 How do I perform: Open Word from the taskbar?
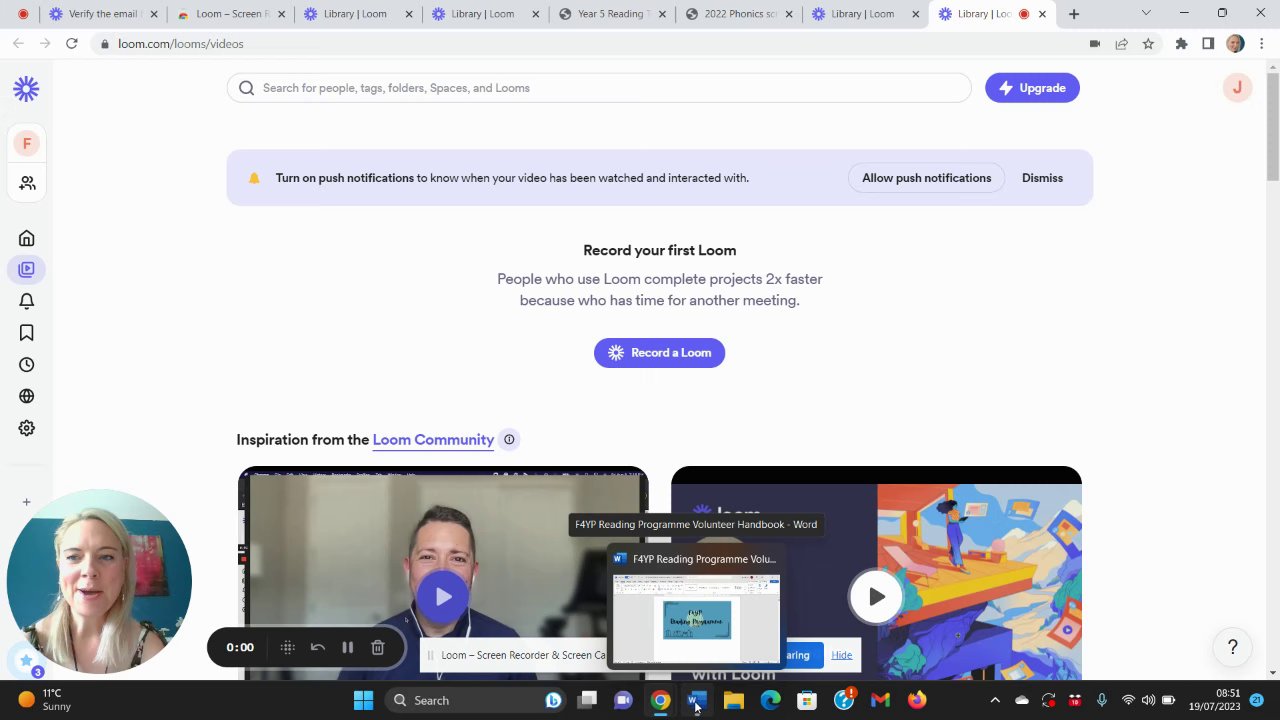point(697,700)
